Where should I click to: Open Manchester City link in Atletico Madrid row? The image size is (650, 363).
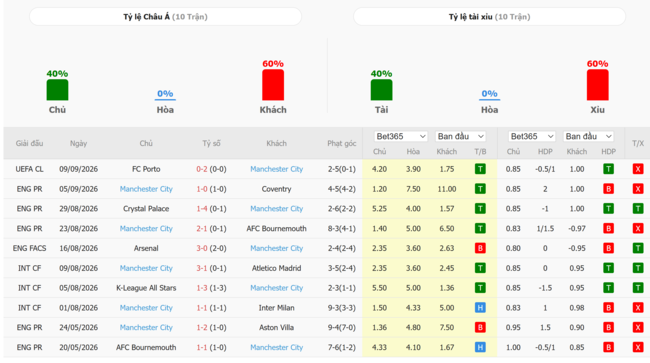pyautogui.click(x=146, y=268)
